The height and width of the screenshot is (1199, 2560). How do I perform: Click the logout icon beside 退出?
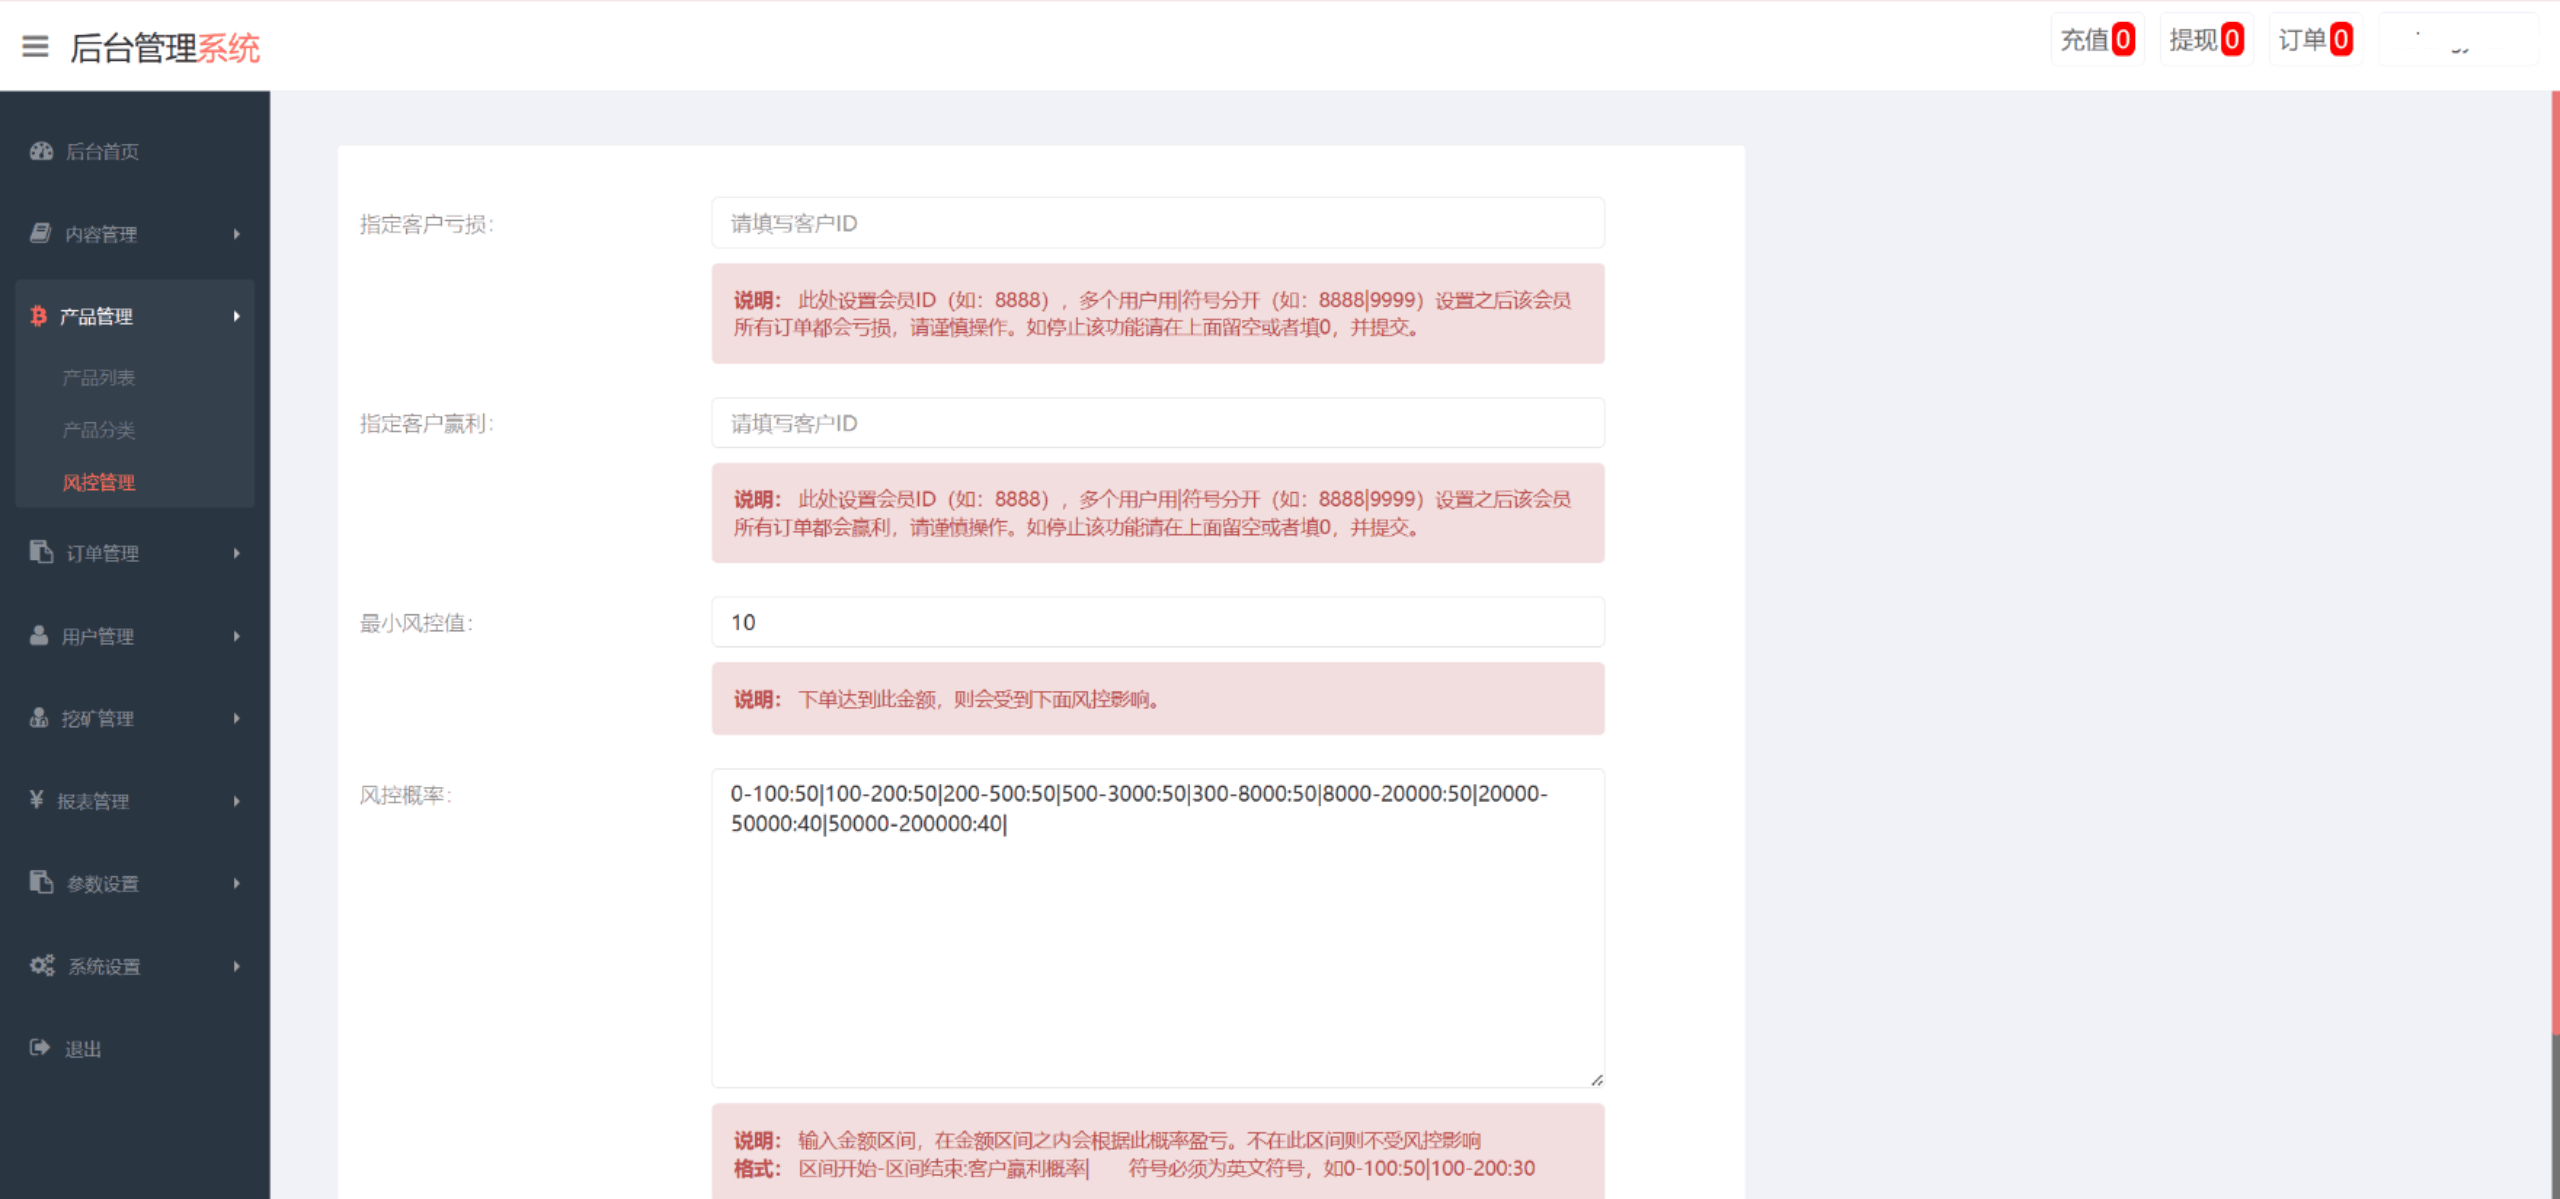[x=38, y=1047]
